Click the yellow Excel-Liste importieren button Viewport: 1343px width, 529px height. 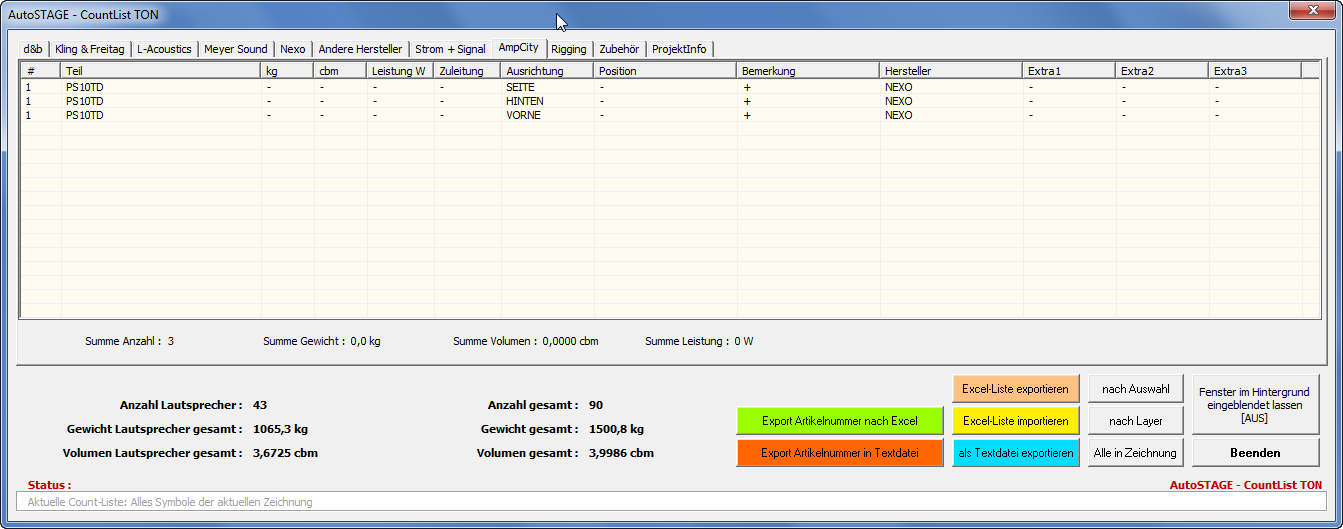click(1015, 421)
